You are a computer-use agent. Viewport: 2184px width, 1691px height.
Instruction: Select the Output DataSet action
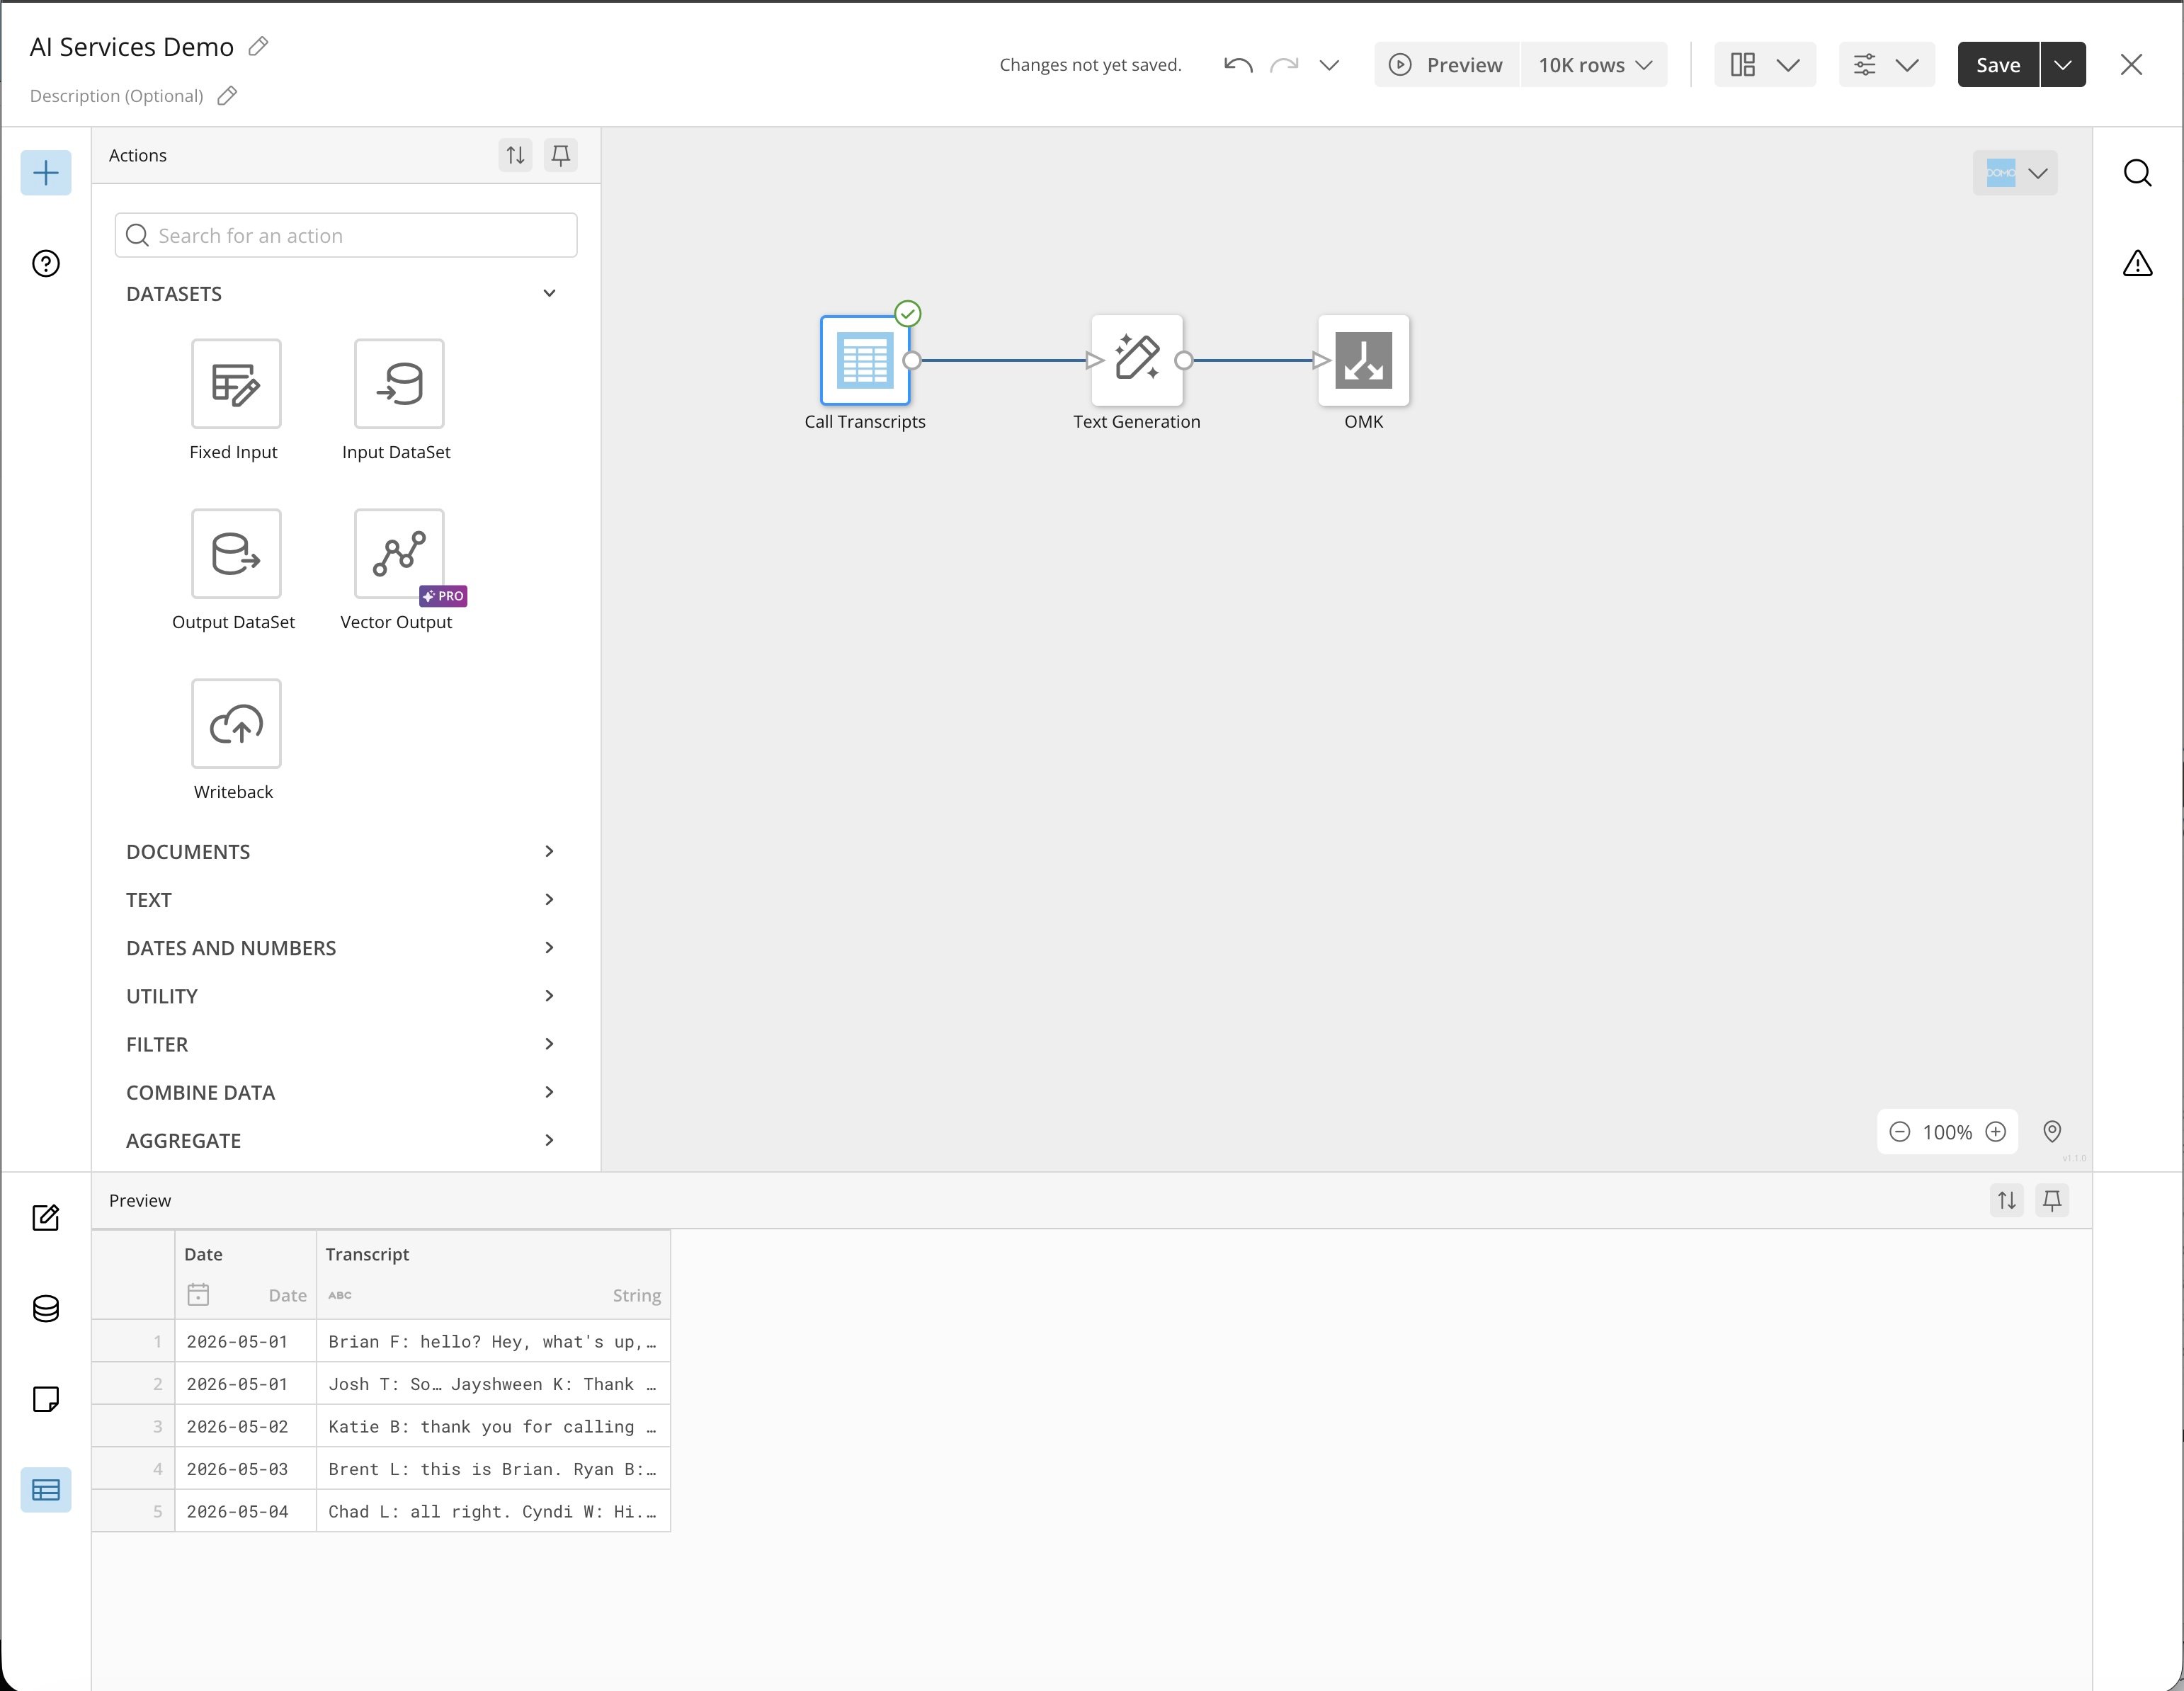click(x=236, y=554)
